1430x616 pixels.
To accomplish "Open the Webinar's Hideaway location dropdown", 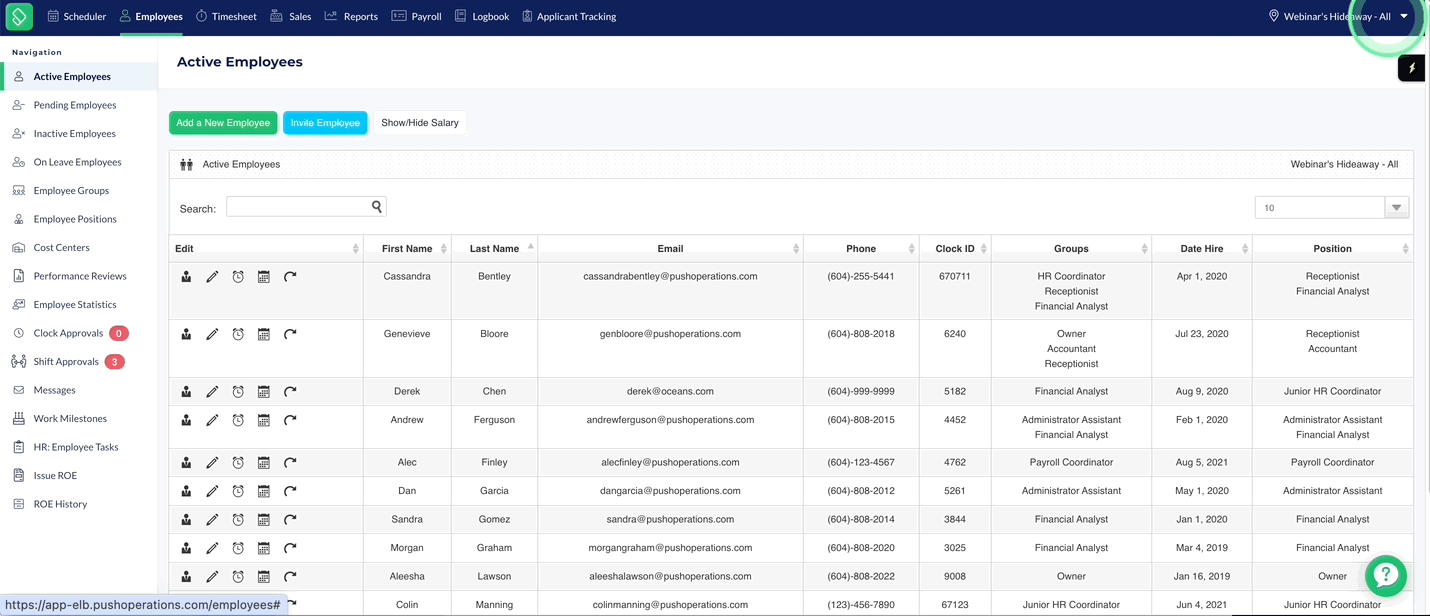I will click(1339, 16).
